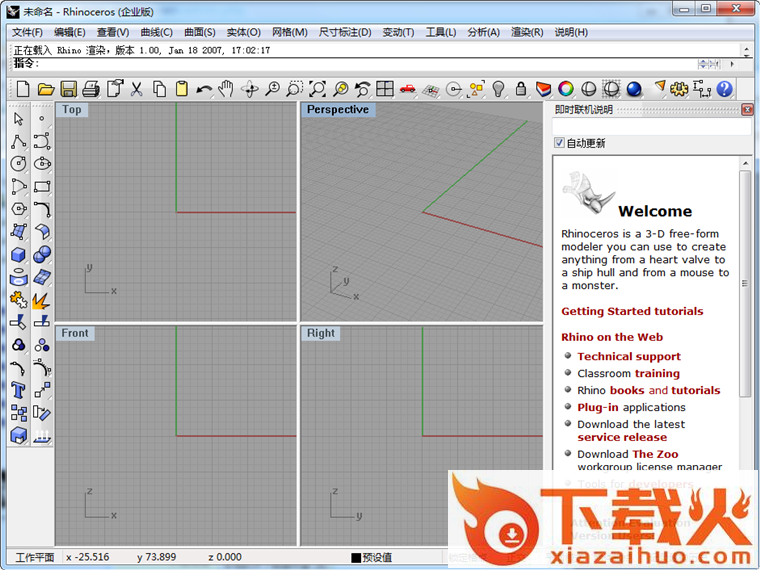Screen dimensions: 760x570
Task: Click the red car named views icon
Action: 408,89
